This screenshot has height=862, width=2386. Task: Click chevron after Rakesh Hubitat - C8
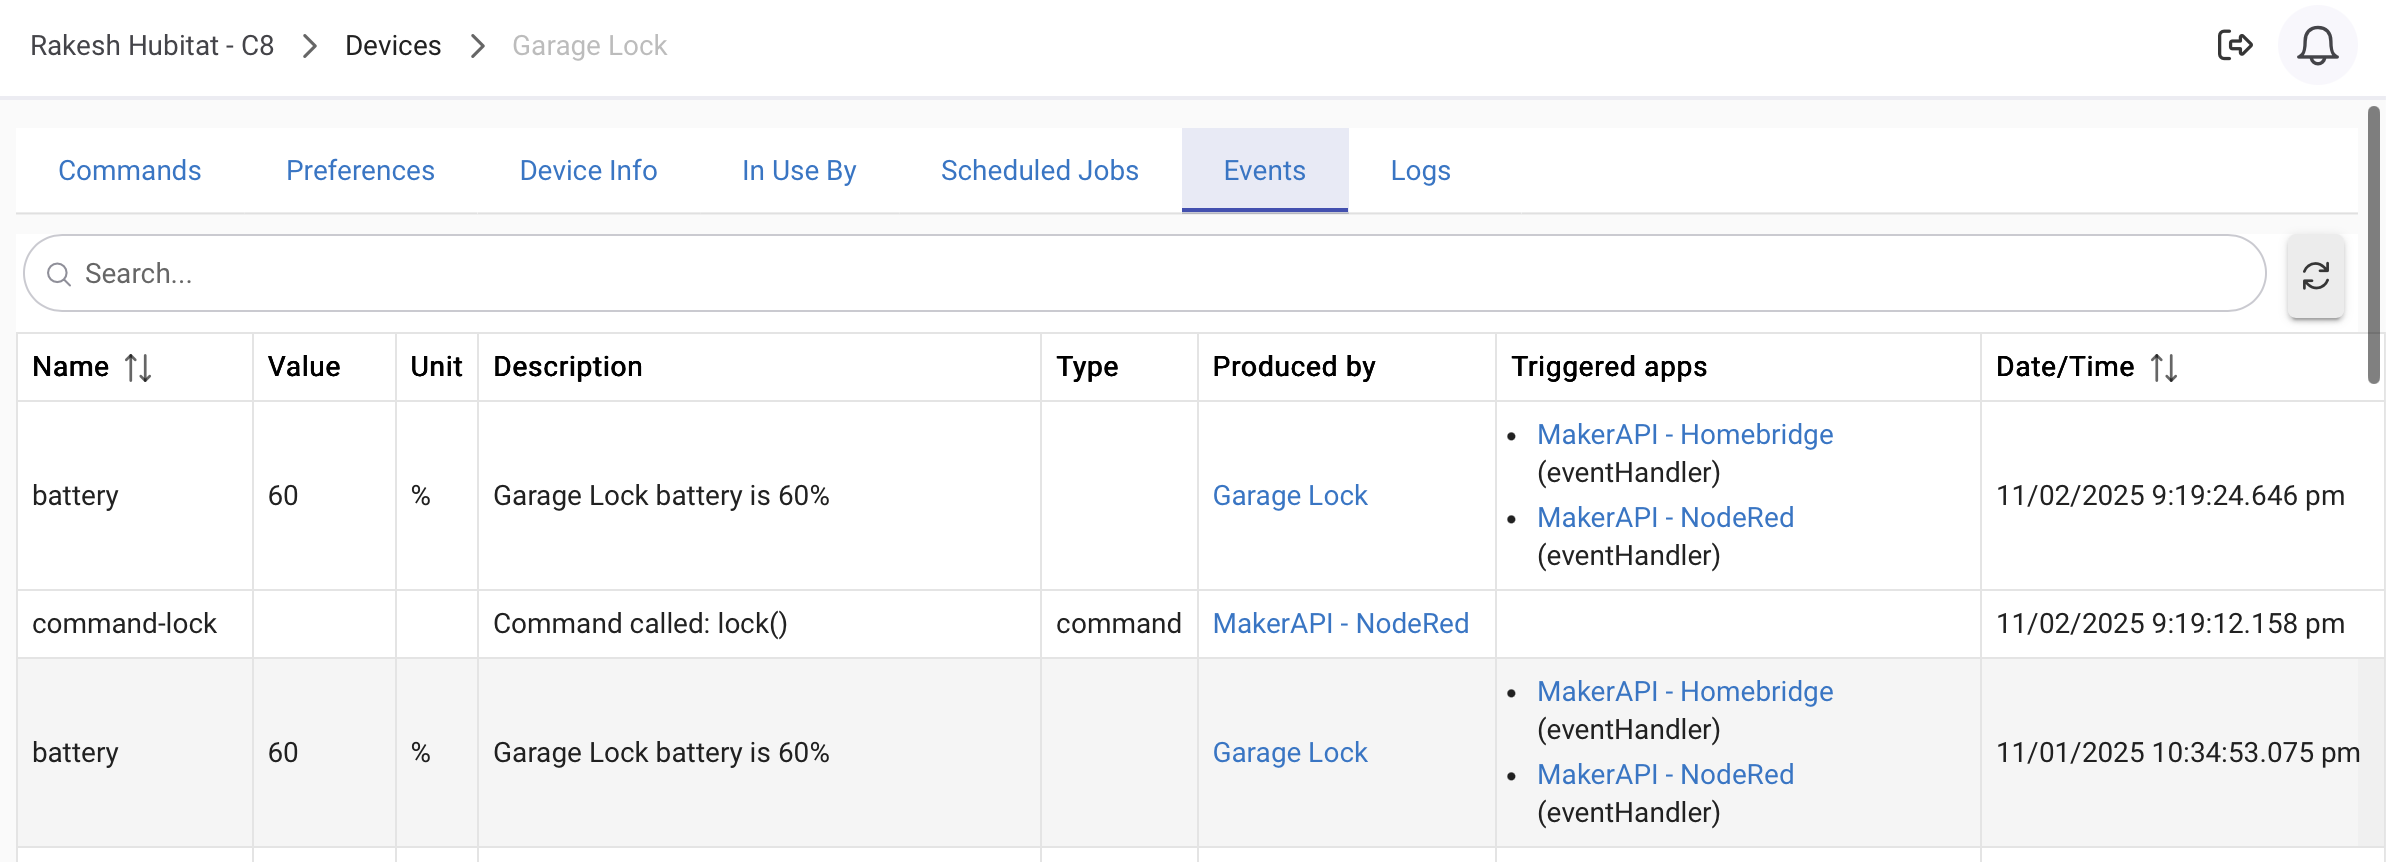(310, 46)
